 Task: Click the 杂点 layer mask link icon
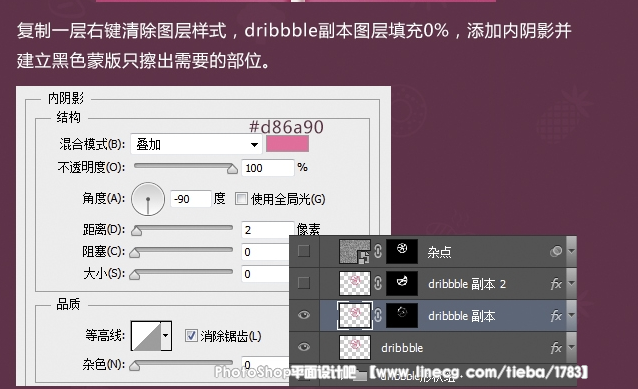pyautogui.click(x=378, y=251)
